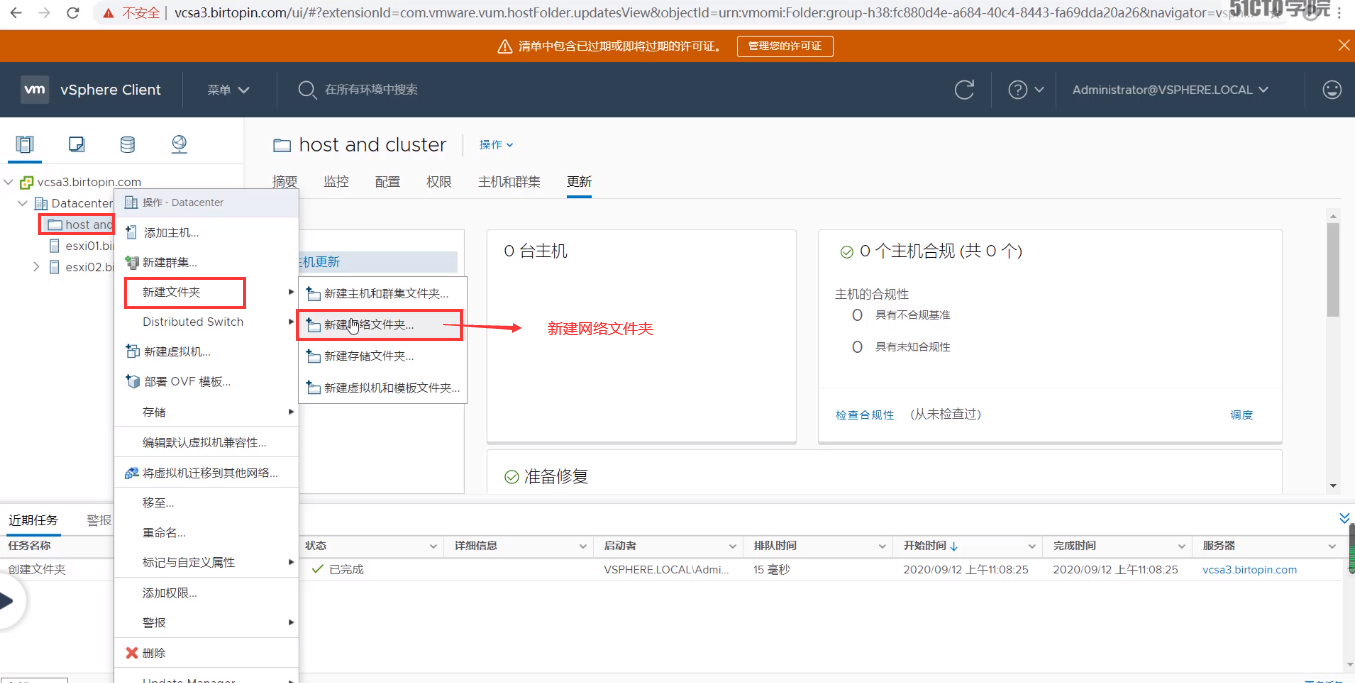
Task: Sort by 开始时间 column header
Action: pos(931,546)
